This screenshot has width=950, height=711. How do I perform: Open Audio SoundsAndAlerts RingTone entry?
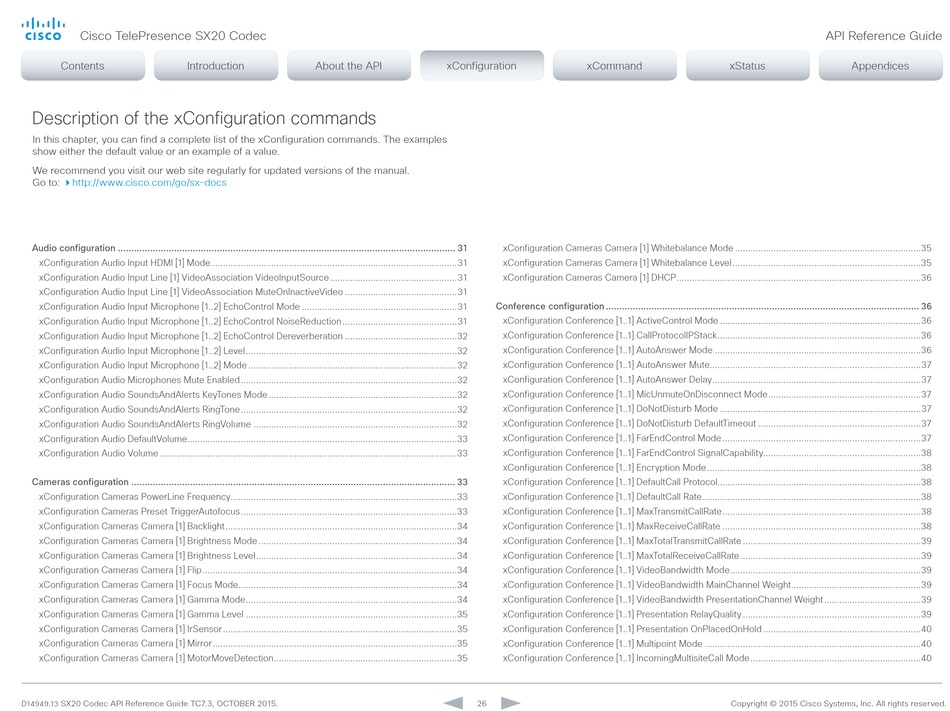tap(253, 409)
